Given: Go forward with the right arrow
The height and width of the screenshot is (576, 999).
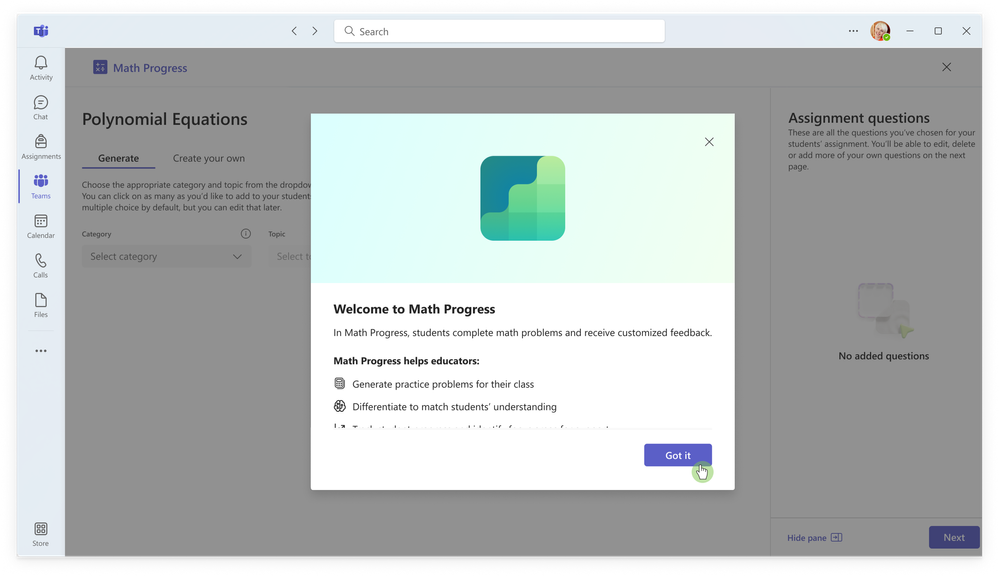Looking at the screenshot, I should (x=315, y=31).
